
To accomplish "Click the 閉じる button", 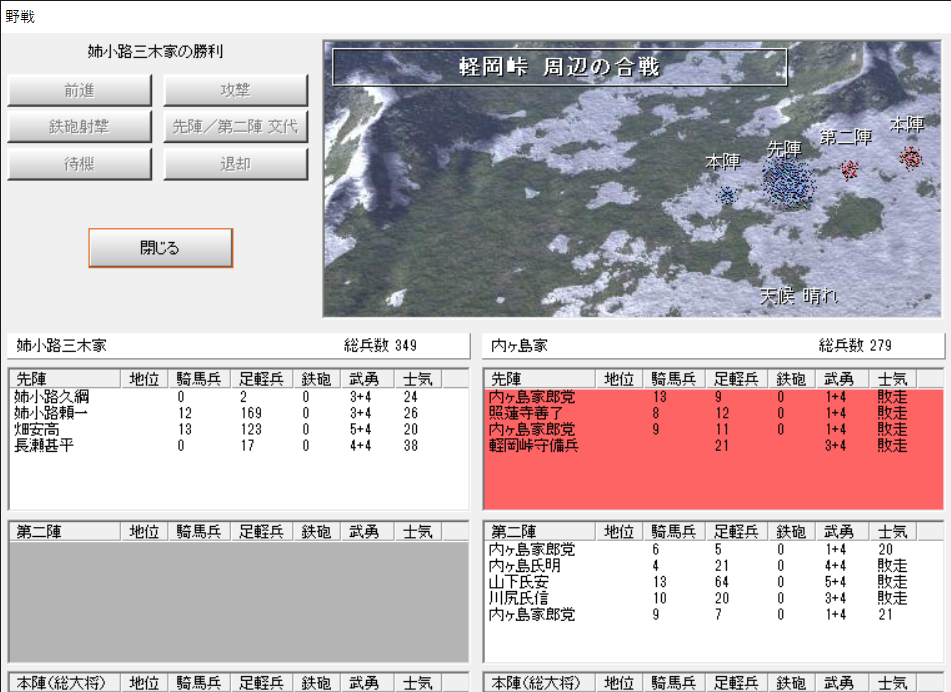I will pyautogui.click(x=160, y=248).
